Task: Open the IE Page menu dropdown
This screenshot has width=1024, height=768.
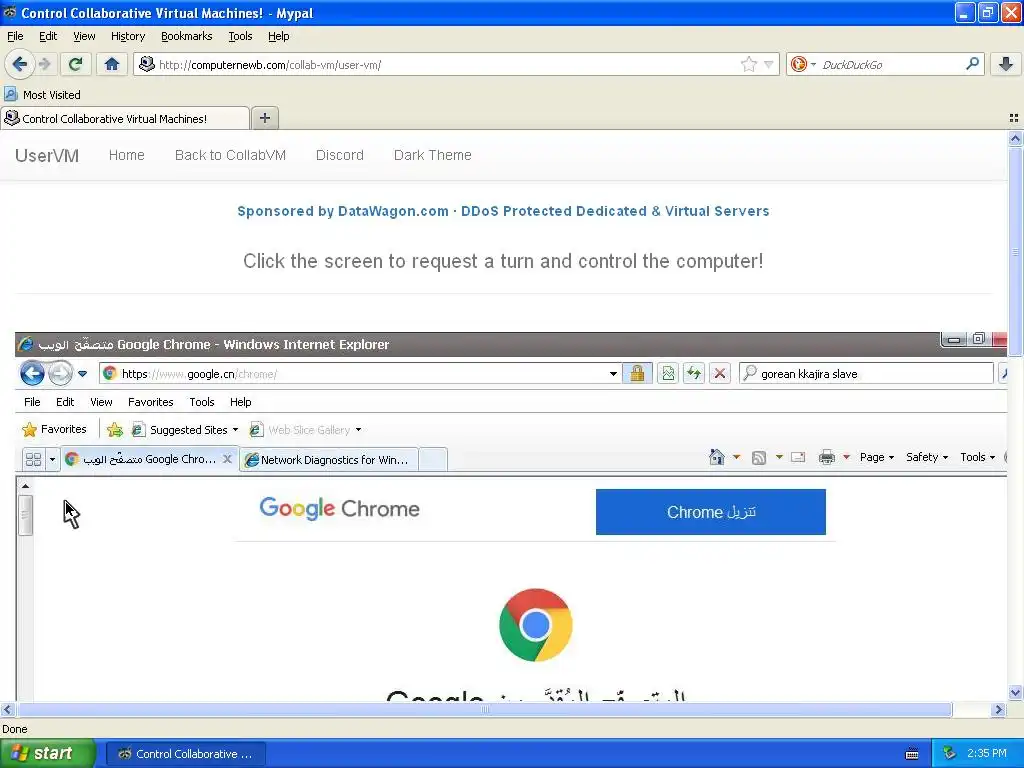Action: [876, 457]
